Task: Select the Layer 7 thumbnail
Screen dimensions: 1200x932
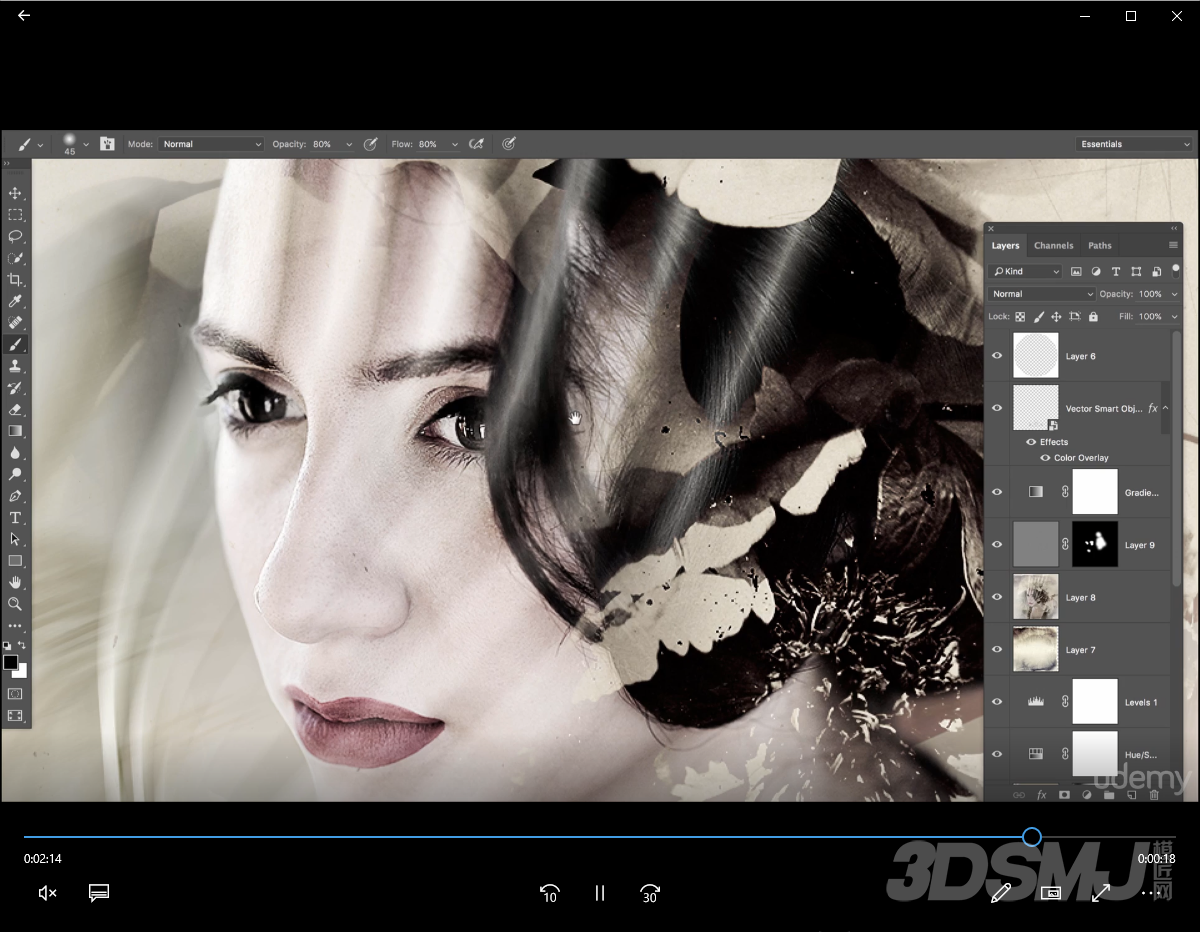Action: pos(1035,649)
